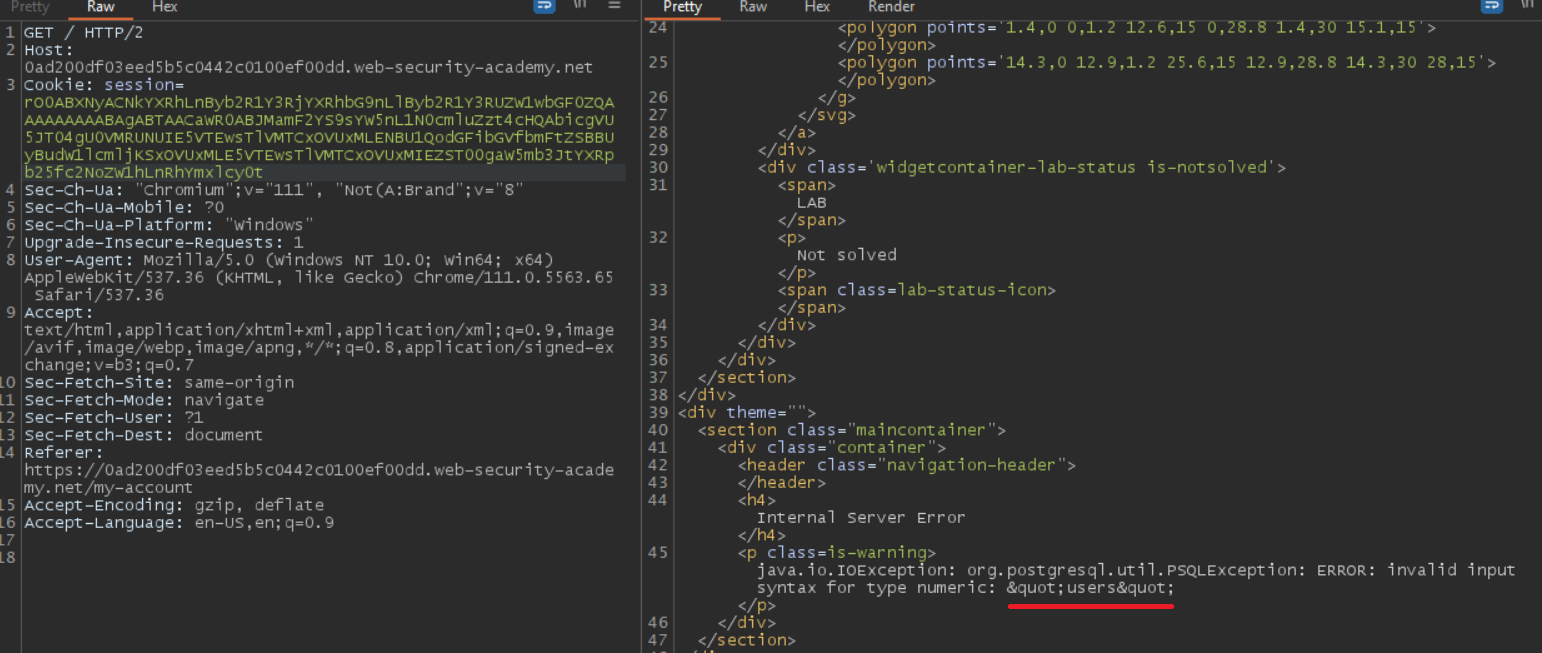Click the p class=is-warning line

coord(837,552)
